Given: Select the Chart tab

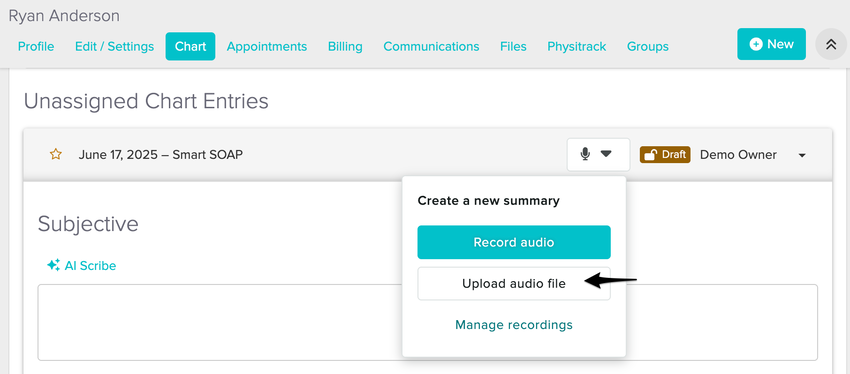Looking at the screenshot, I should (190, 47).
